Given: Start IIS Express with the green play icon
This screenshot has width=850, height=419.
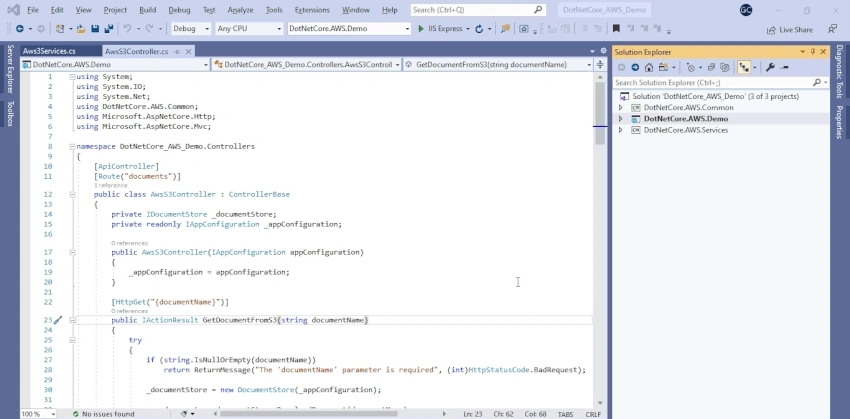Looking at the screenshot, I should [x=421, y=29].
